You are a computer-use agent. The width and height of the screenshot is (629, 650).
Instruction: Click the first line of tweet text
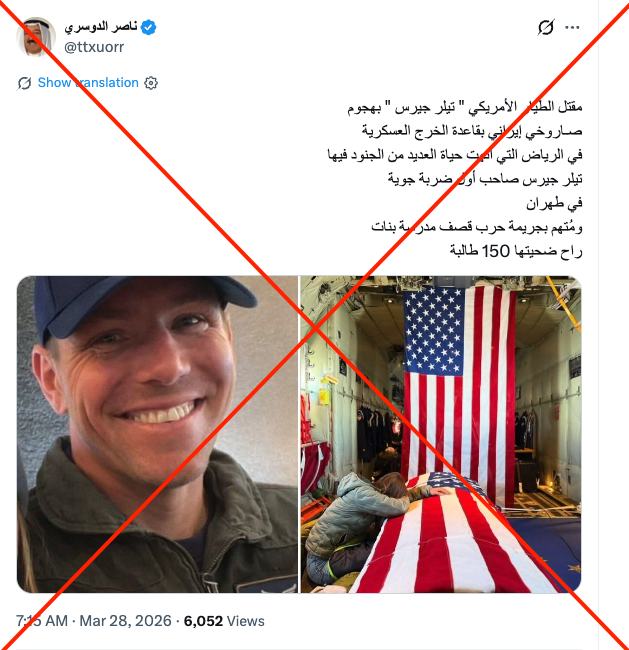pyautogui.click(x=465, y=107)
